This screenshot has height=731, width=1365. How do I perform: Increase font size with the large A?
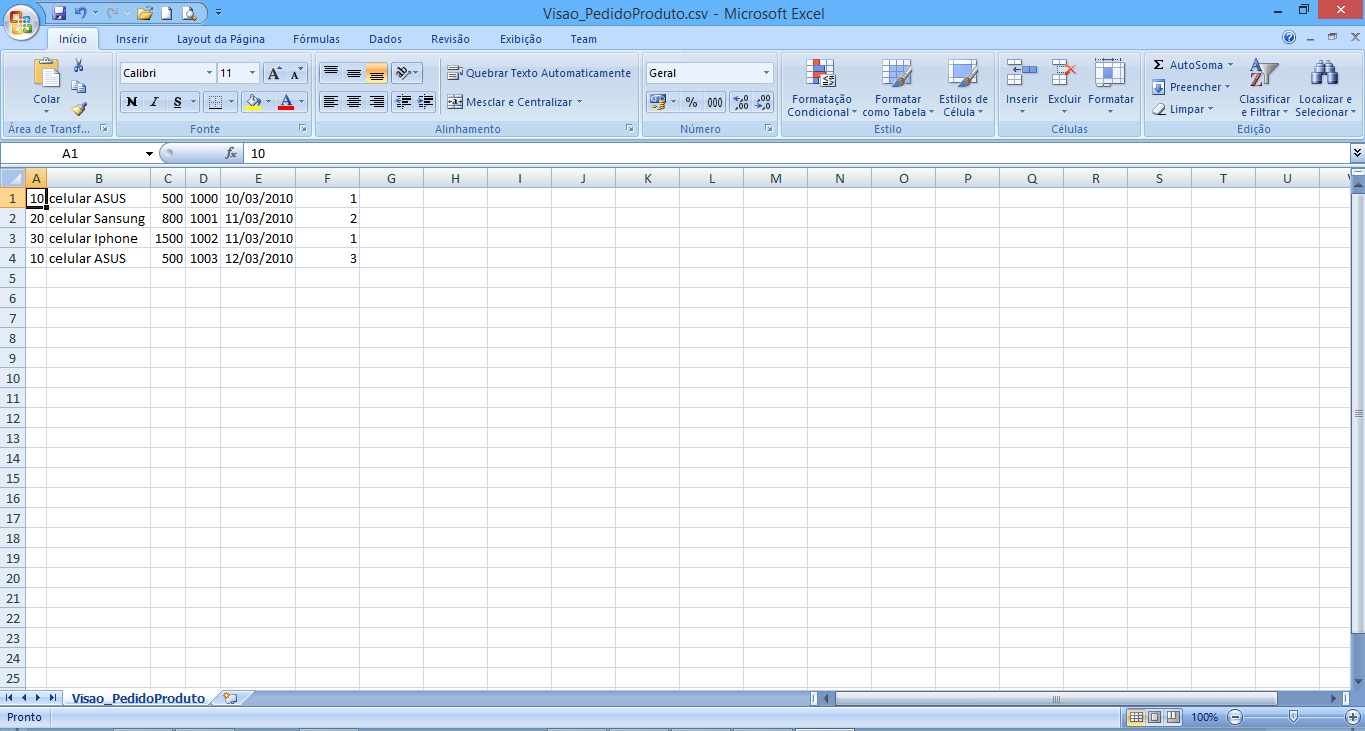click(x=274, y=73)
